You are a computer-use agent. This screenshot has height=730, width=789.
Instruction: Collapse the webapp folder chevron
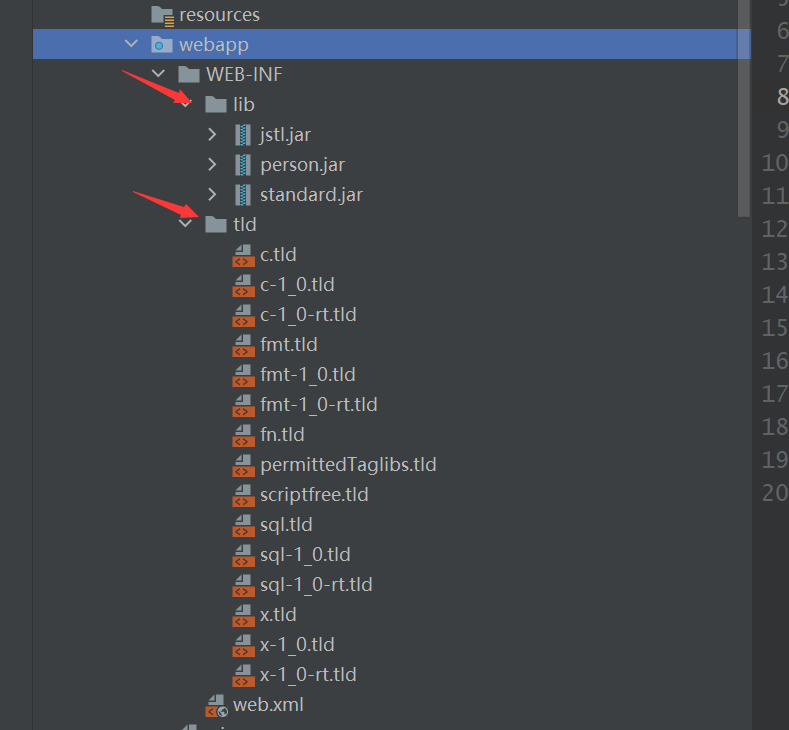[131, 45]
